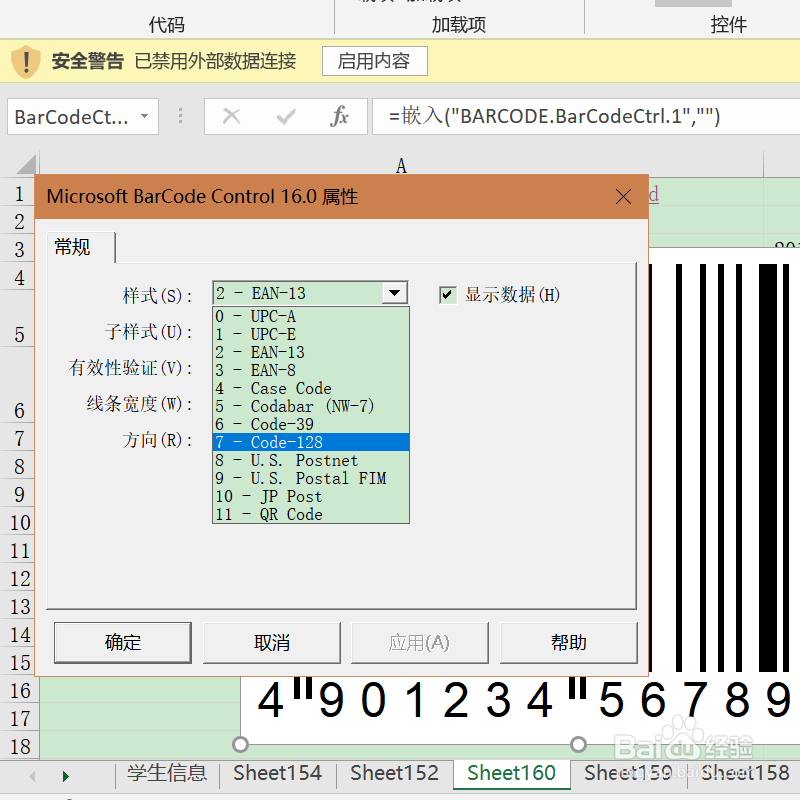This screenshot has width=800, height=800.
Task: Choose 5 - Codabar (NW-7) option
Action: point(311,406)
